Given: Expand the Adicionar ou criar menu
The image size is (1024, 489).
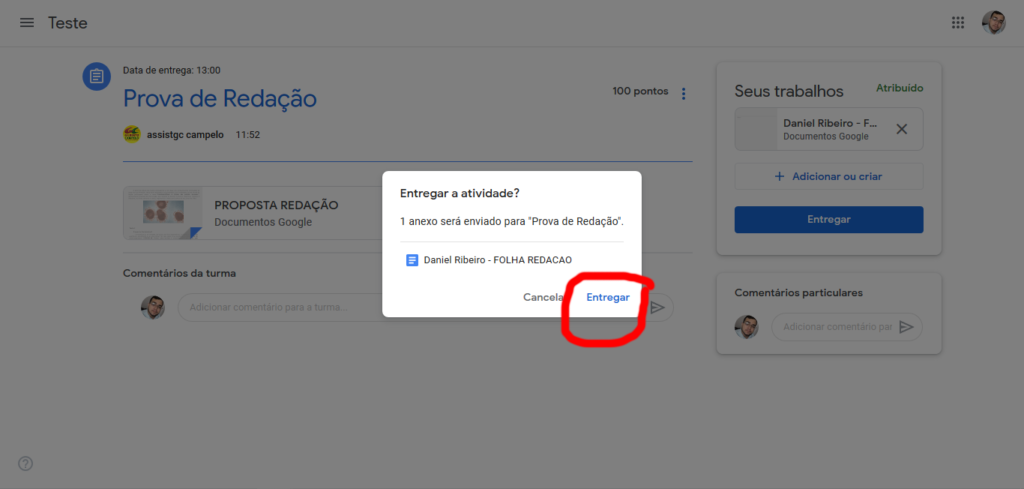Looking at the screenshot, I should click(828, 177).
